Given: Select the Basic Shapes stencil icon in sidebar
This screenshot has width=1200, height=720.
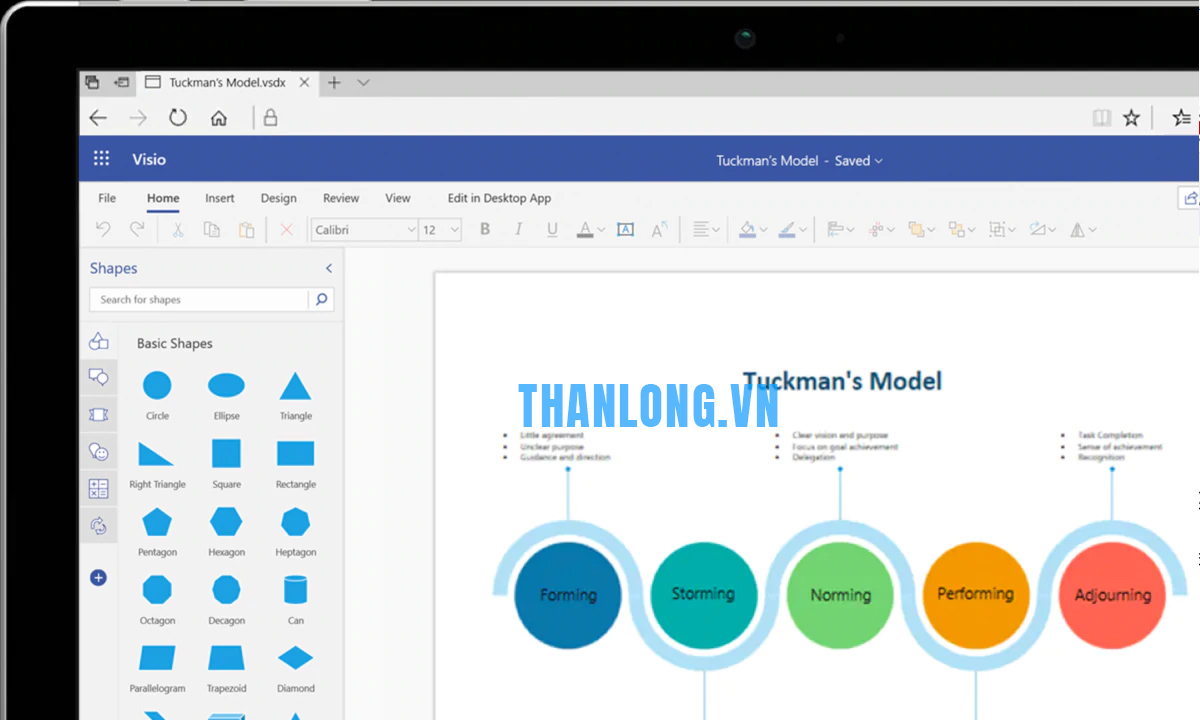Looking at the screenshot, I should point(98,341).
